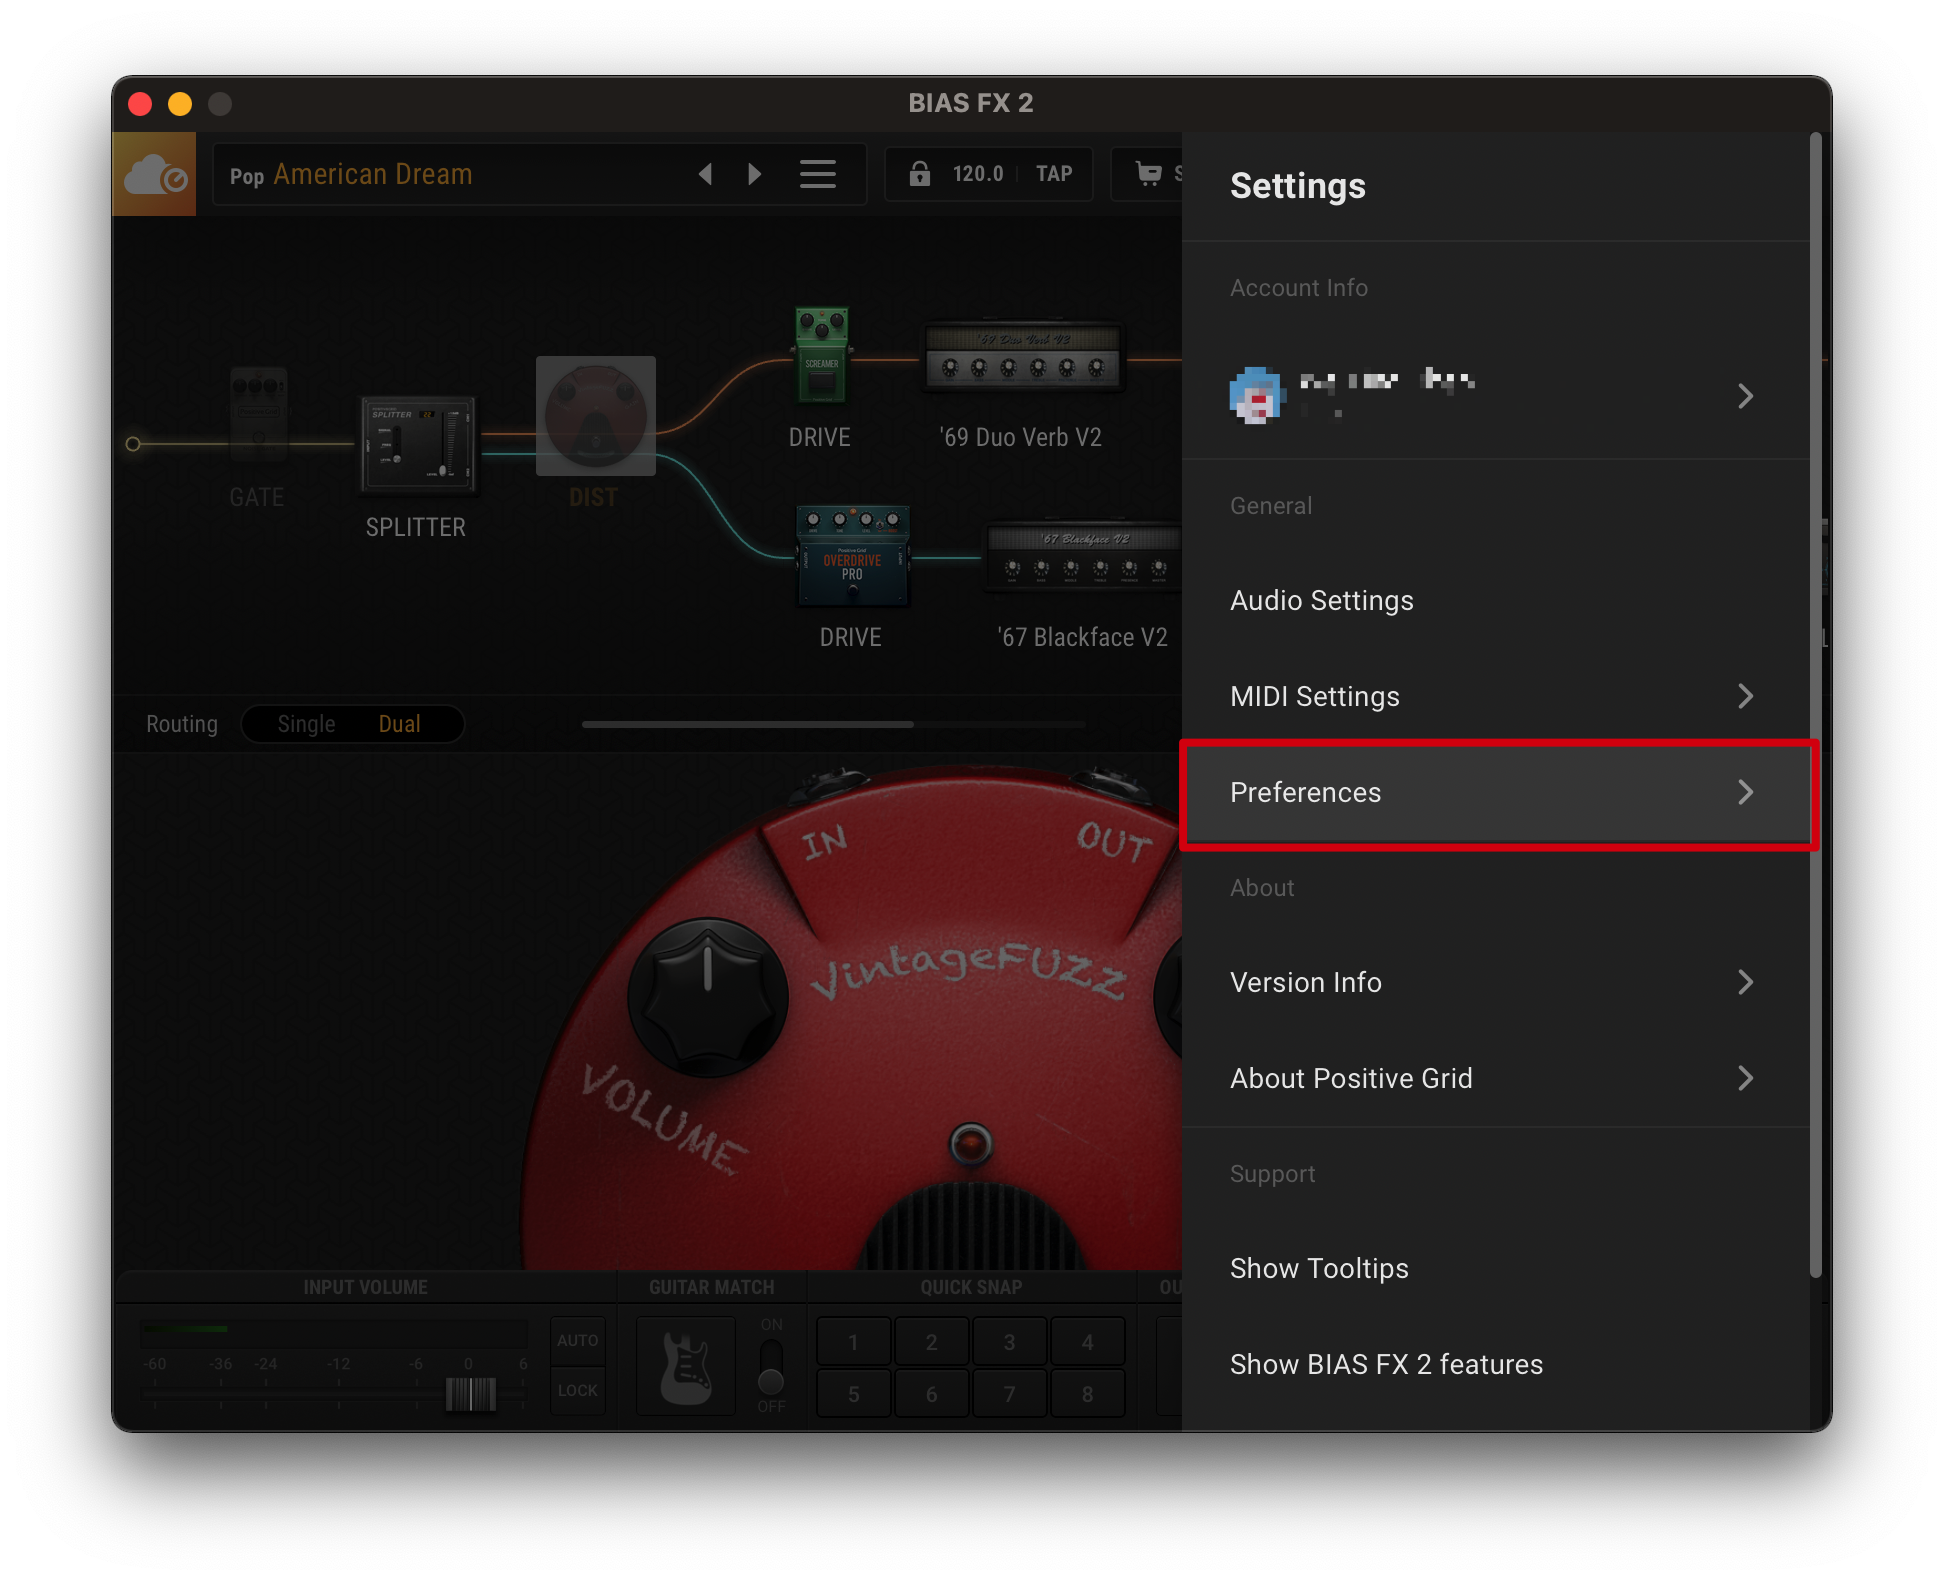
Task: Click the Volume knob on VintageFuzz
Action: (708, 998)
